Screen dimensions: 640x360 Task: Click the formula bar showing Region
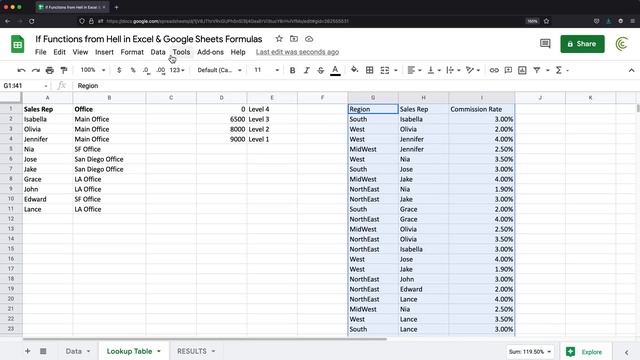pos(355,86)
